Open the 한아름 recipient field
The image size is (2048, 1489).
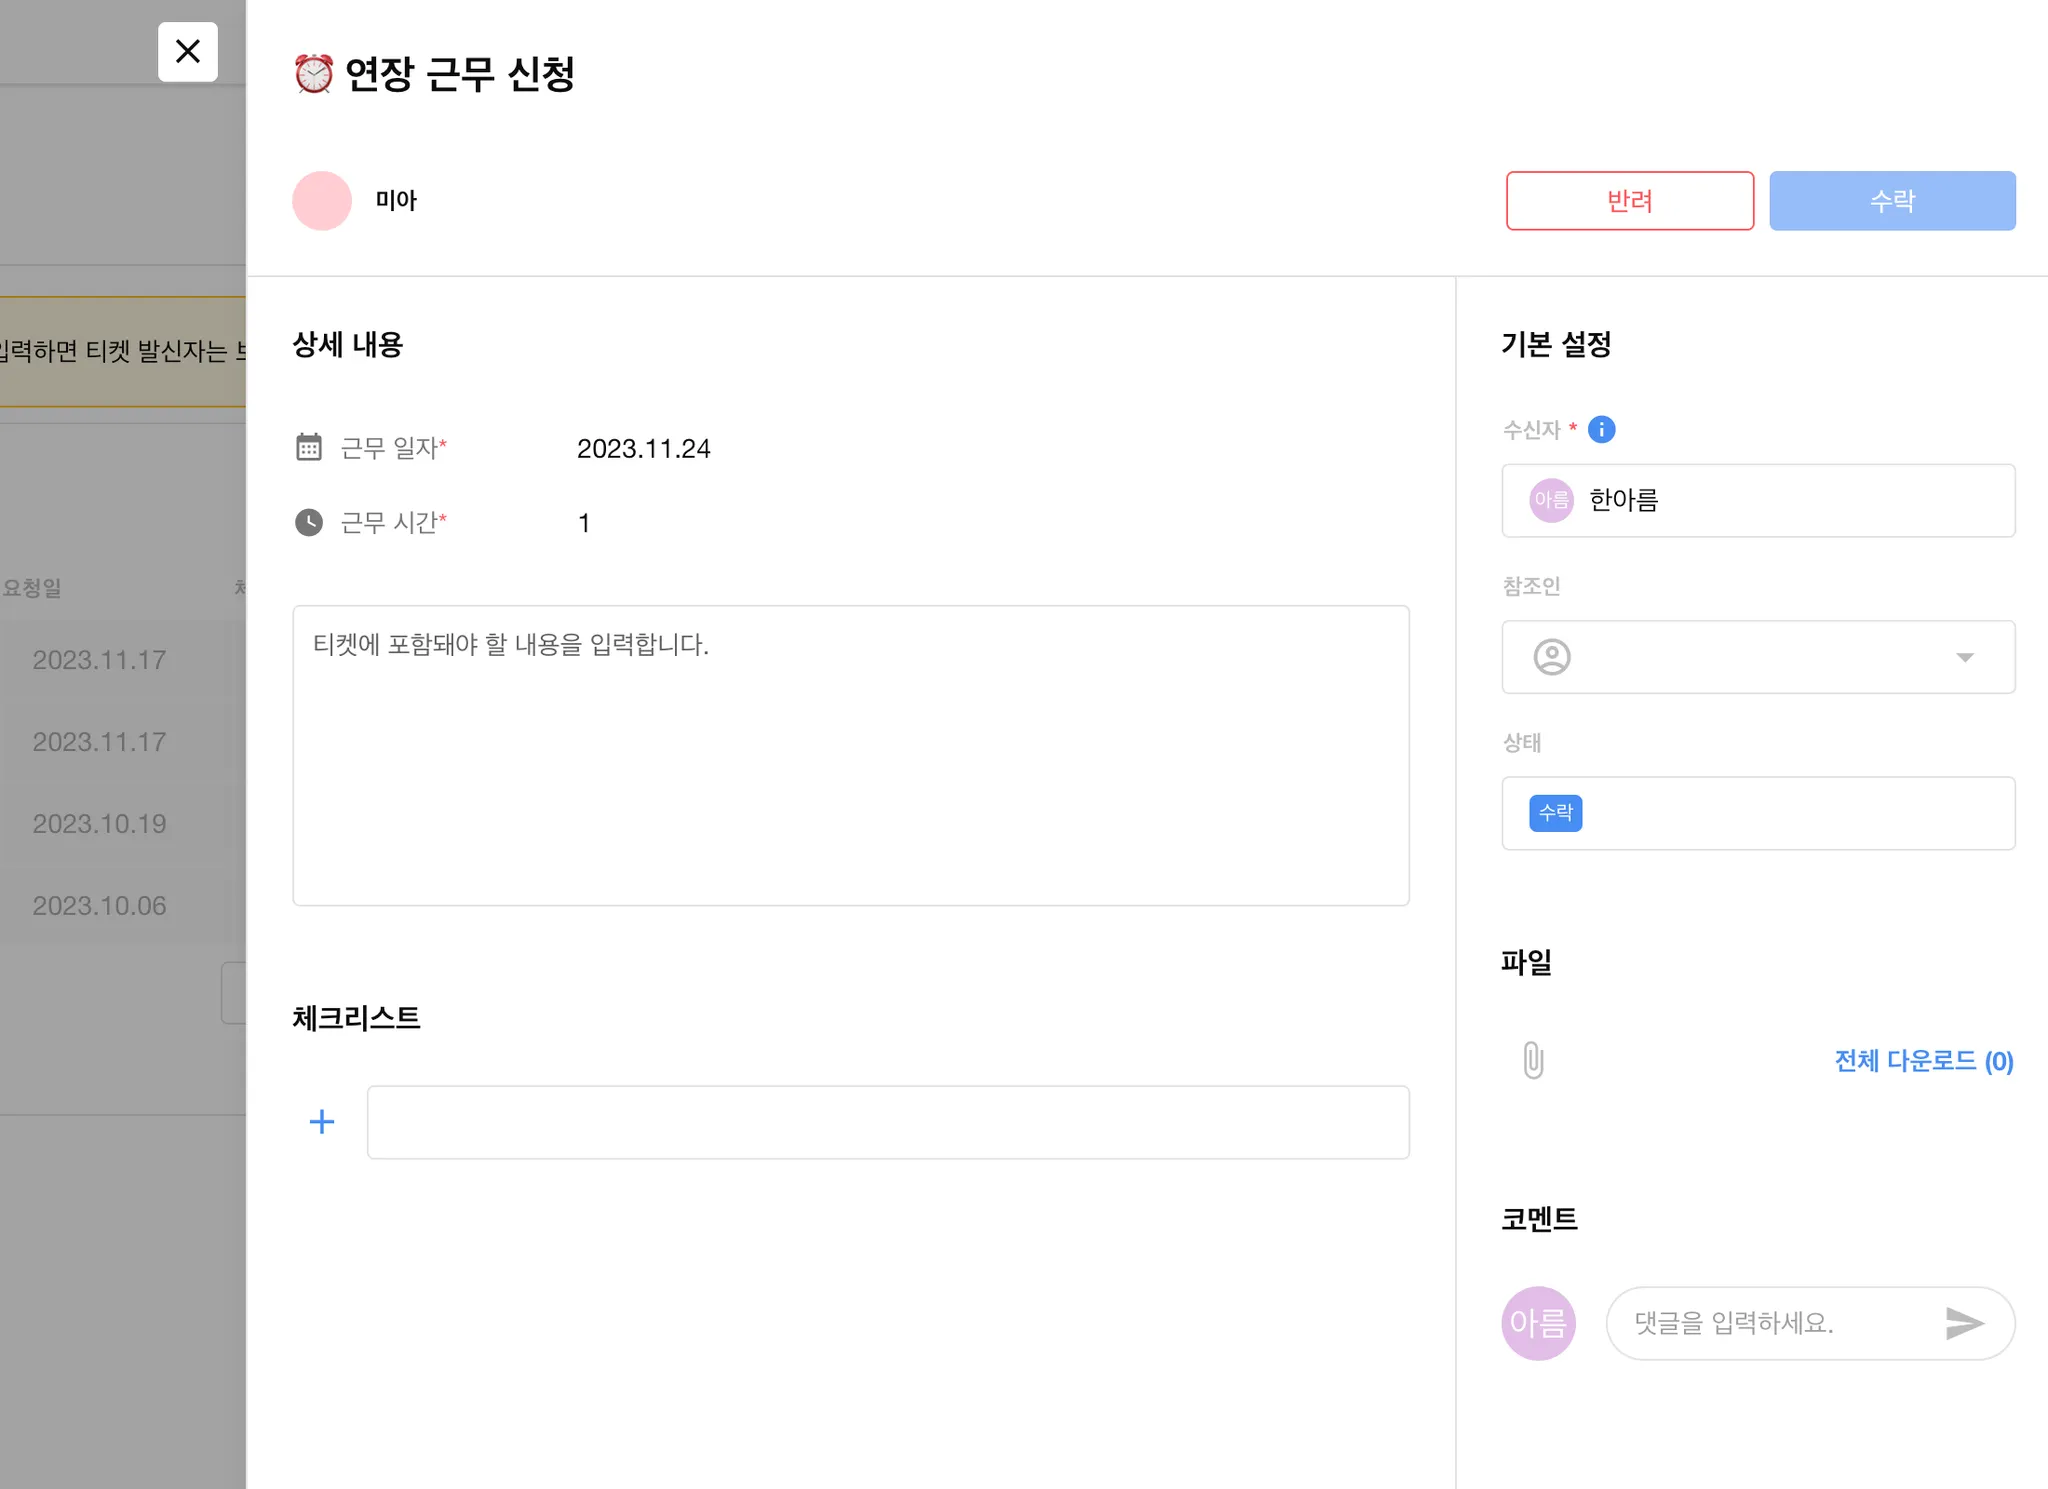[1757, 500]
